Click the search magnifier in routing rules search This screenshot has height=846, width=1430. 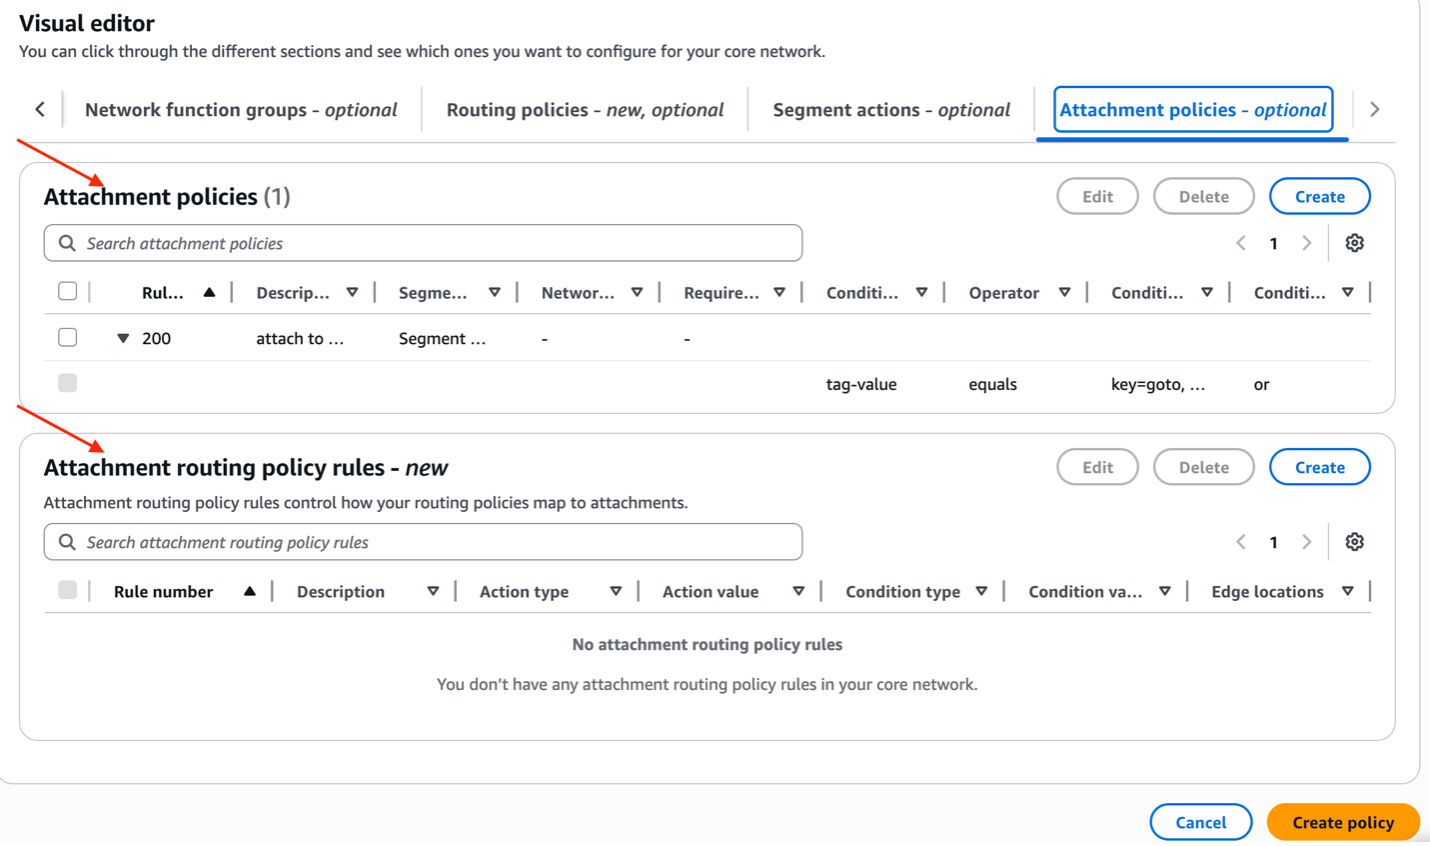point(66,541)
